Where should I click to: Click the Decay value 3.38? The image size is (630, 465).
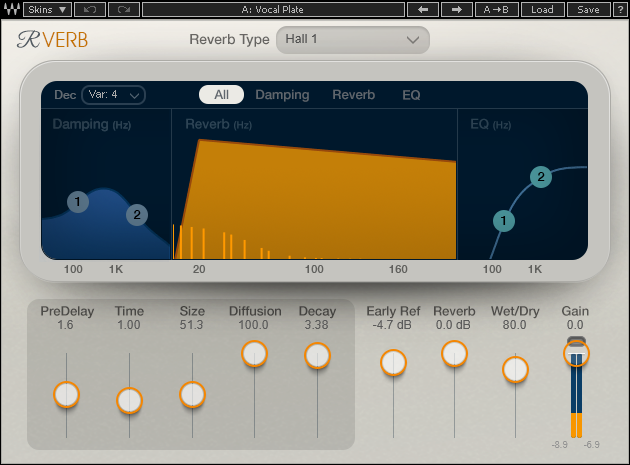coord(316,325)
